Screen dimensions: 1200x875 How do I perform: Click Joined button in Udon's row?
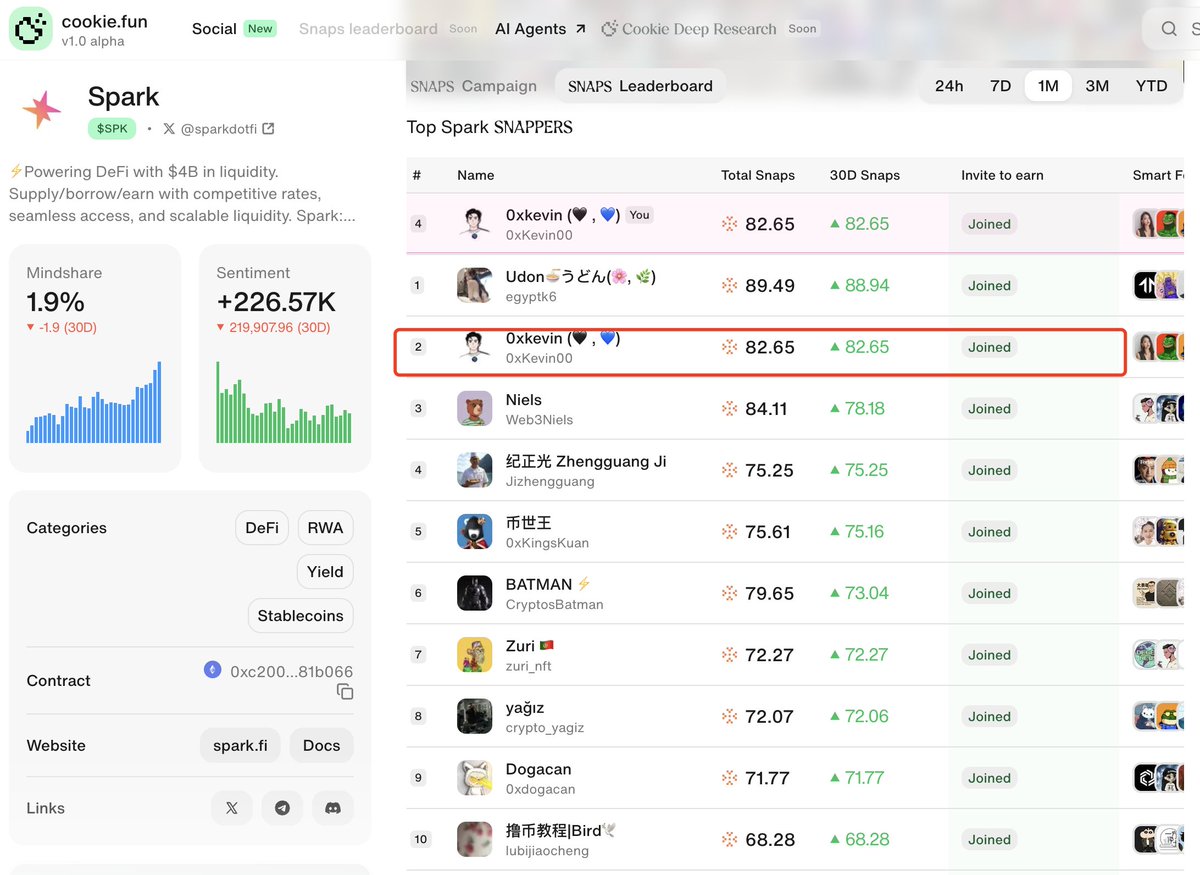point(989,286)
